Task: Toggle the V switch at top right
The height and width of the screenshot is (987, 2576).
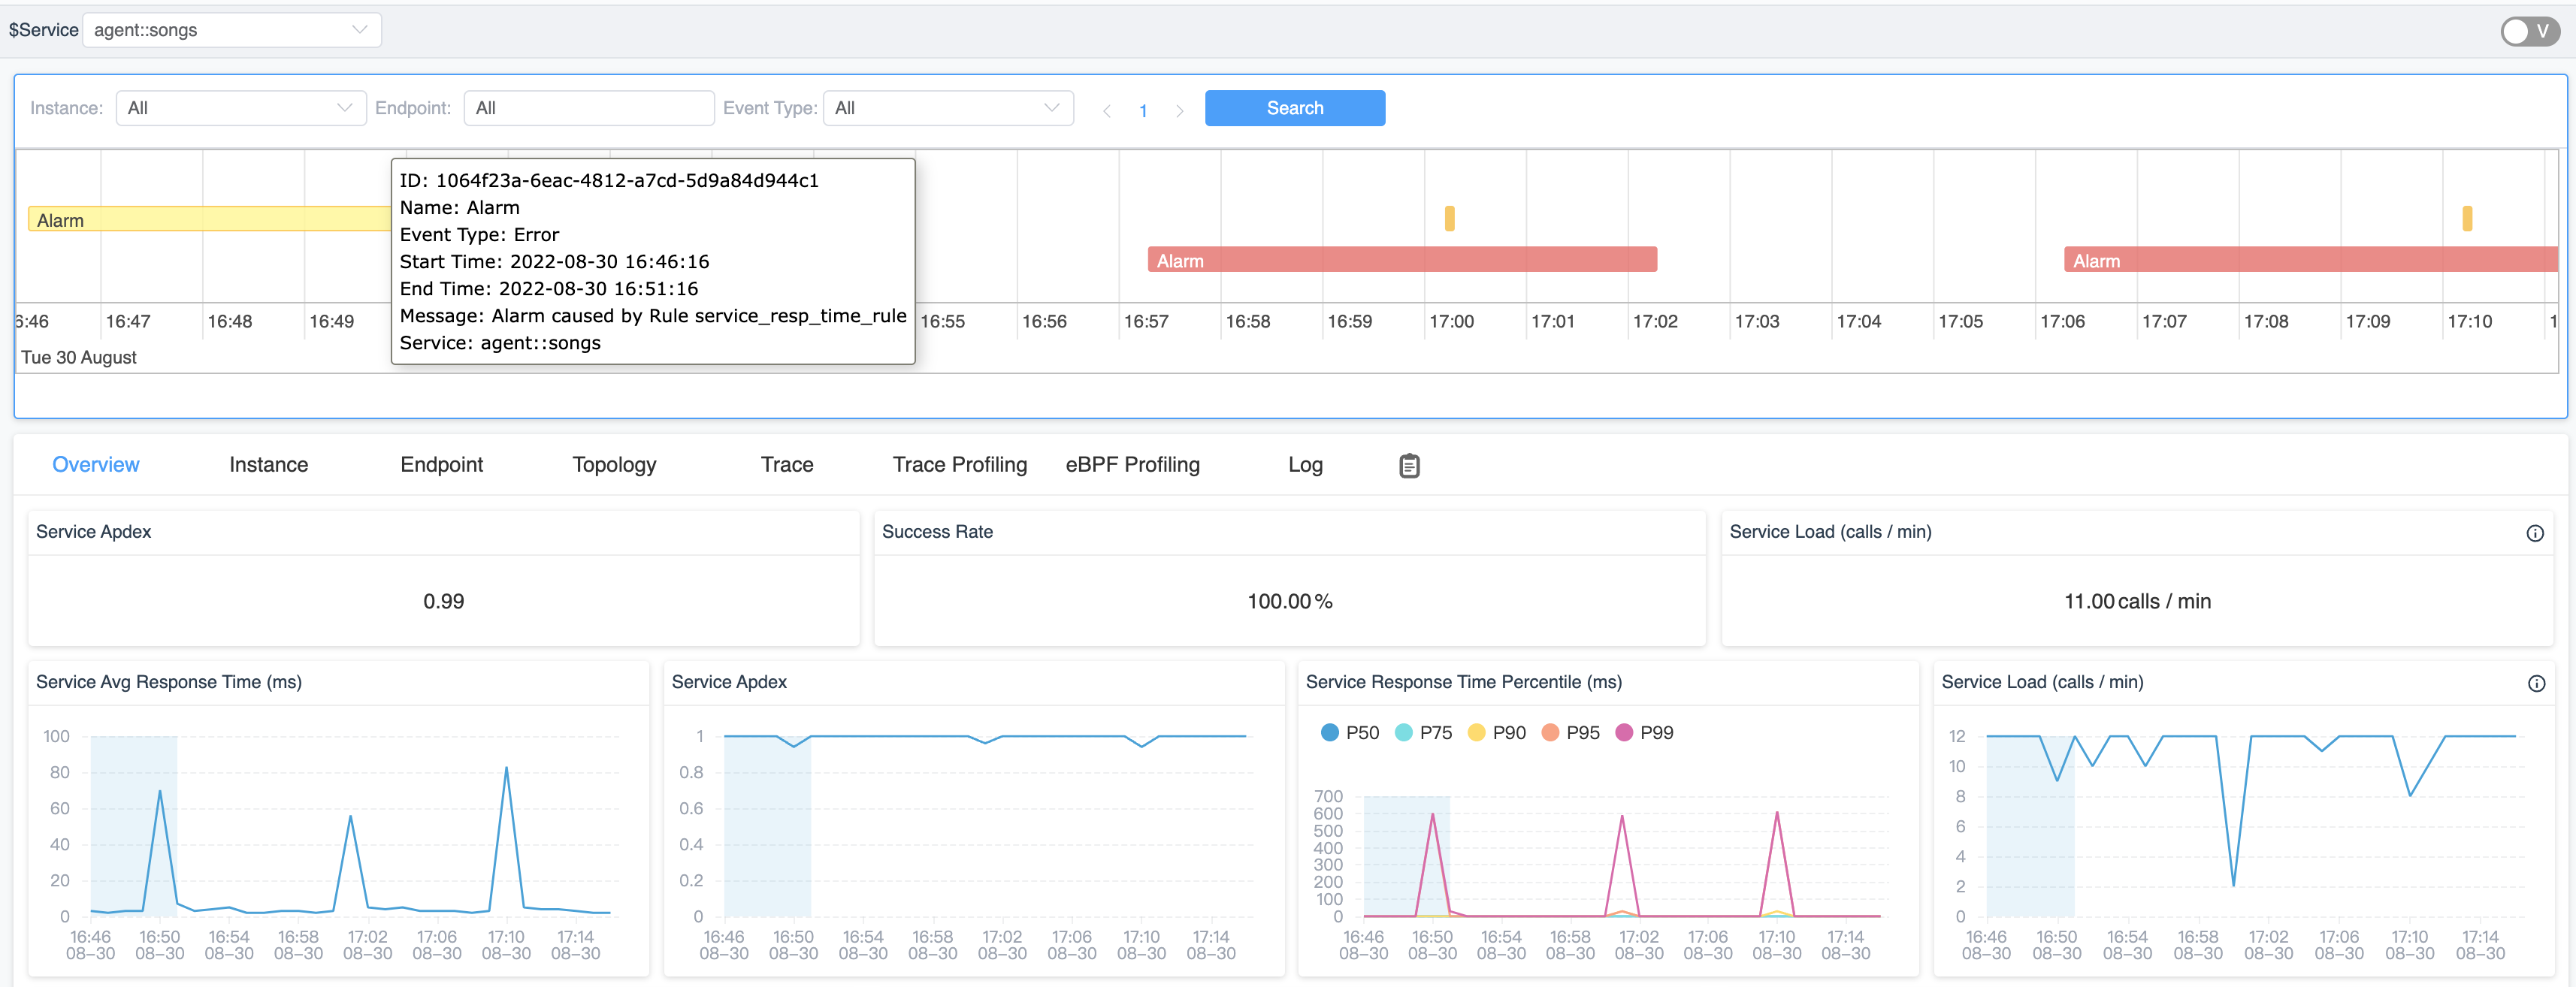Action: click(x=2529, y=31)
